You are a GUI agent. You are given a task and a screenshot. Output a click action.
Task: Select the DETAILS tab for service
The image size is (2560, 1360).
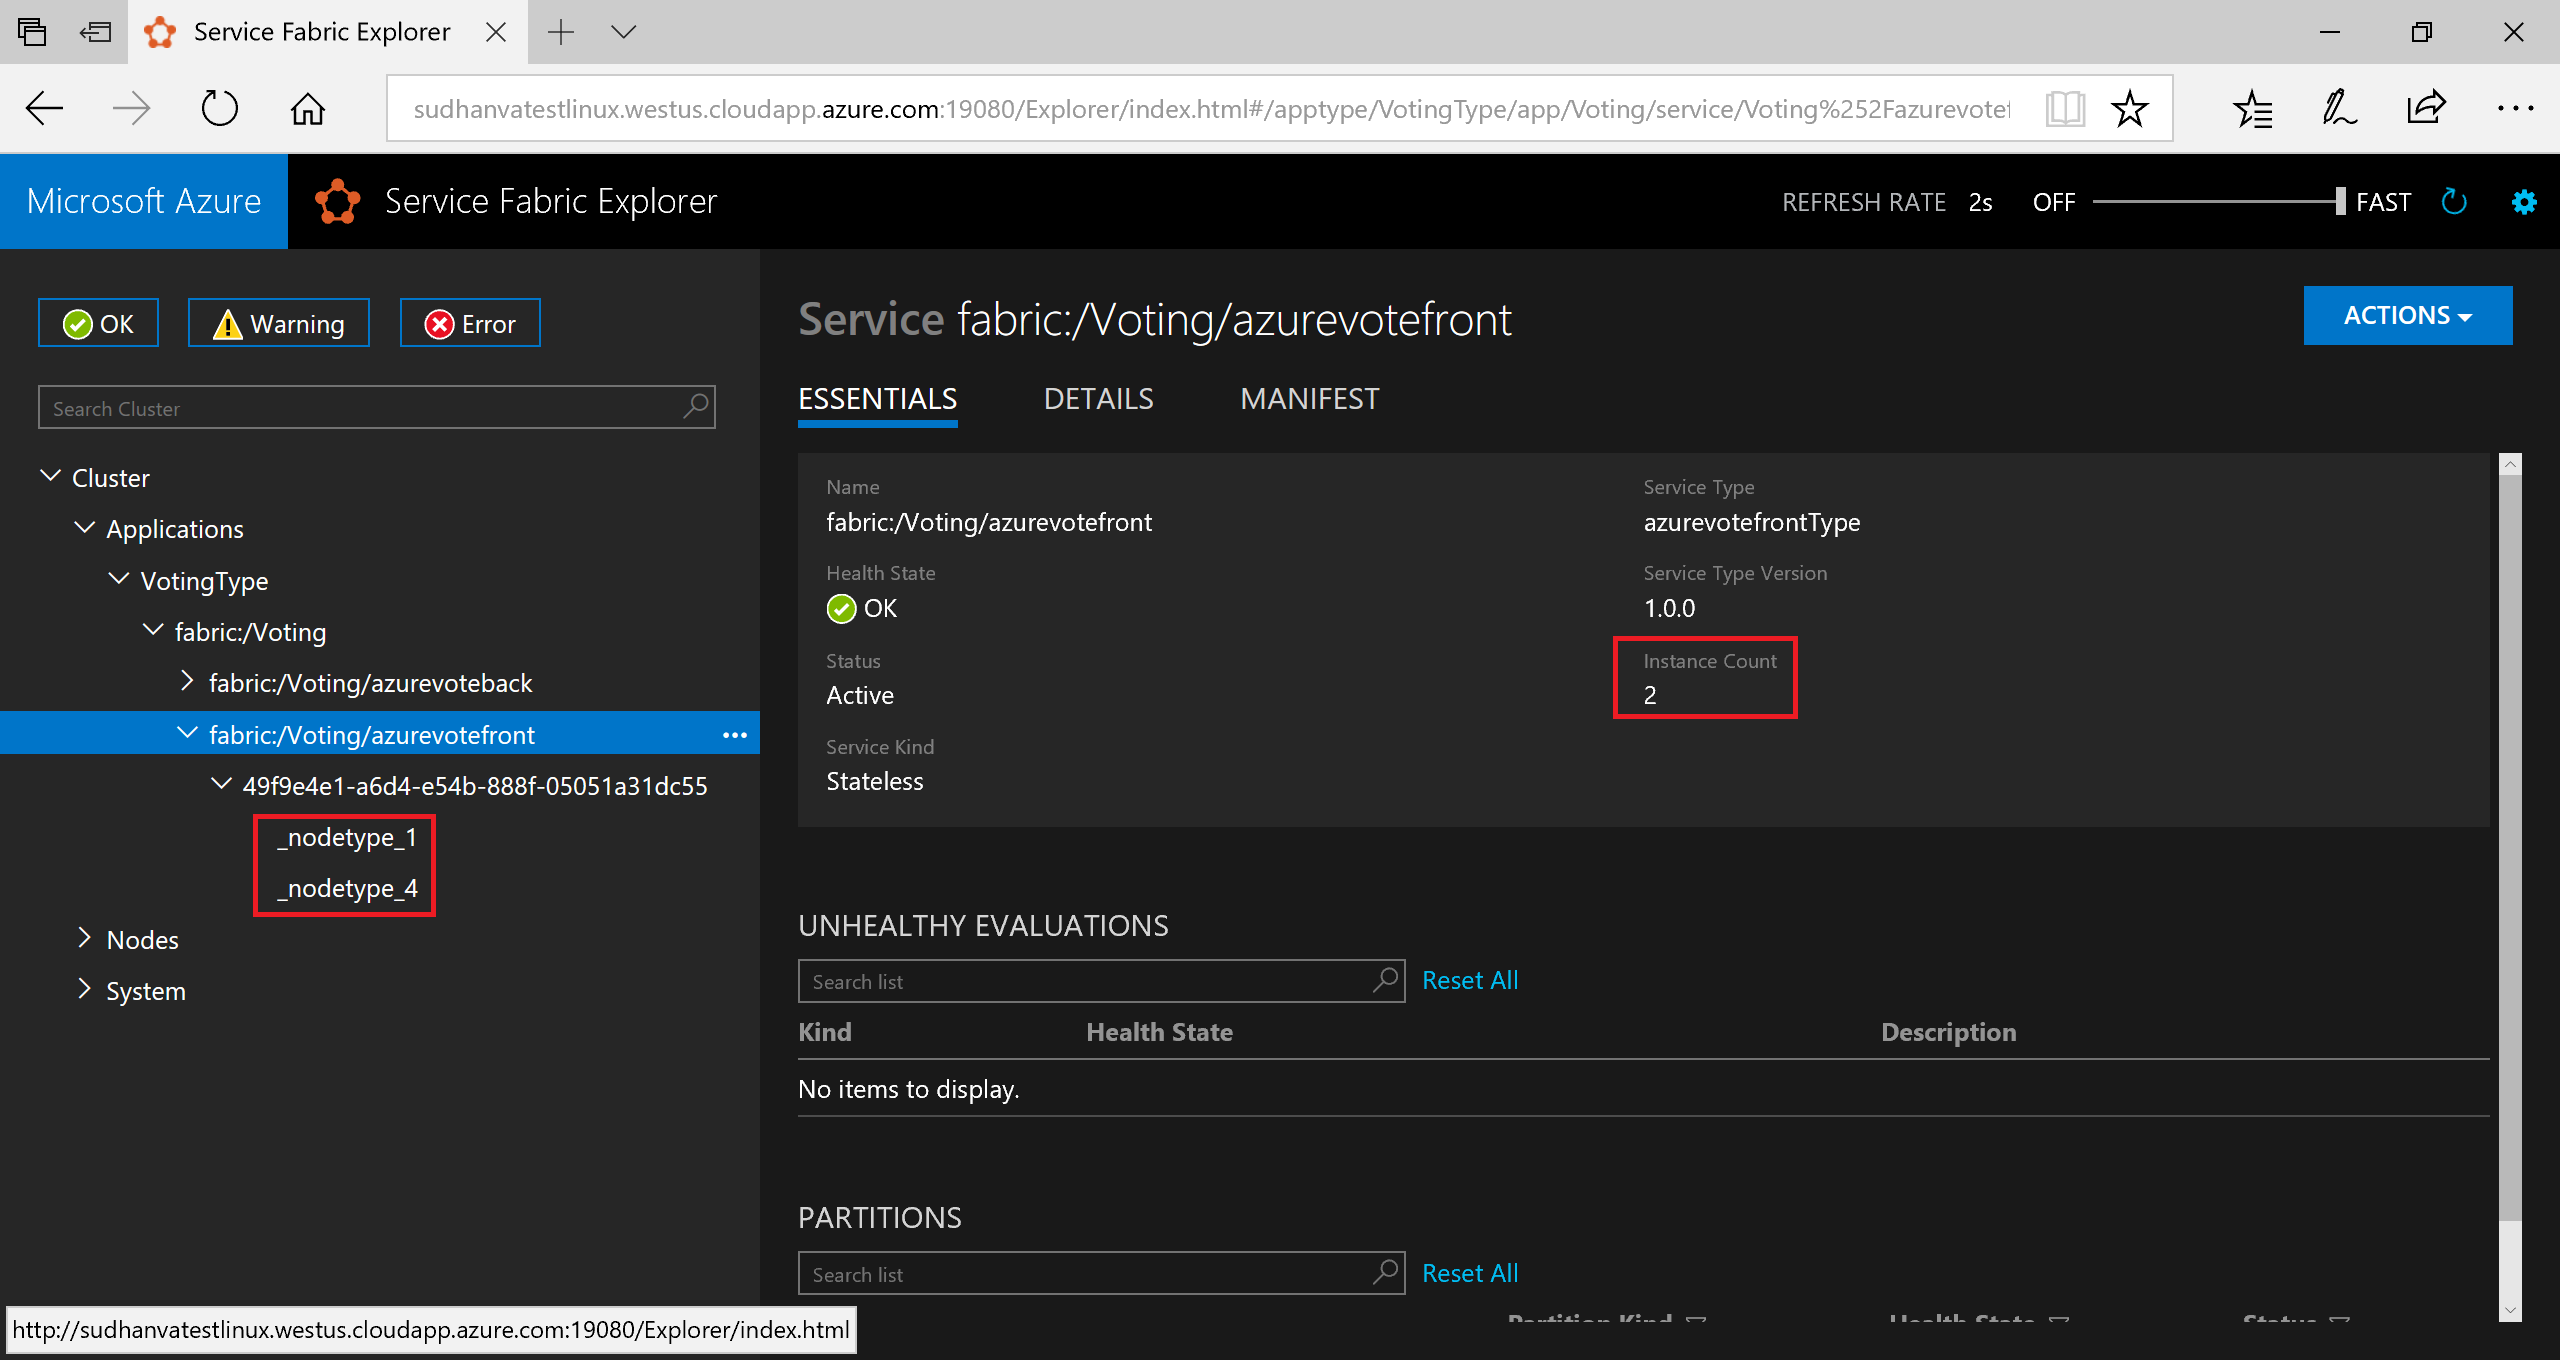tap(1097, 400)
